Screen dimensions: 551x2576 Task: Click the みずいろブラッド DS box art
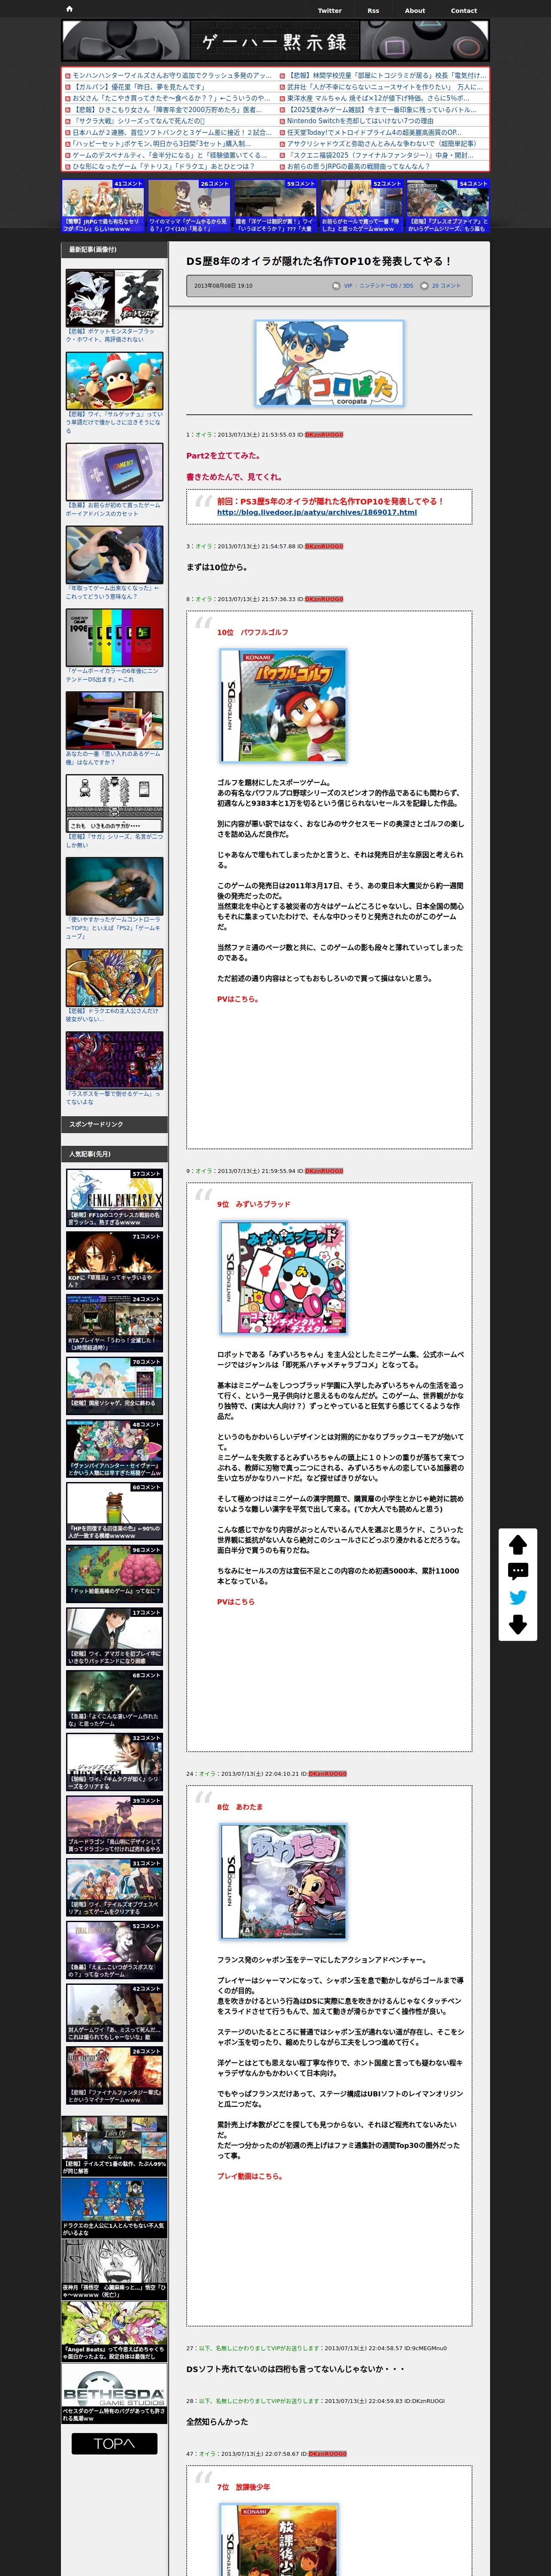(284, 1278)
